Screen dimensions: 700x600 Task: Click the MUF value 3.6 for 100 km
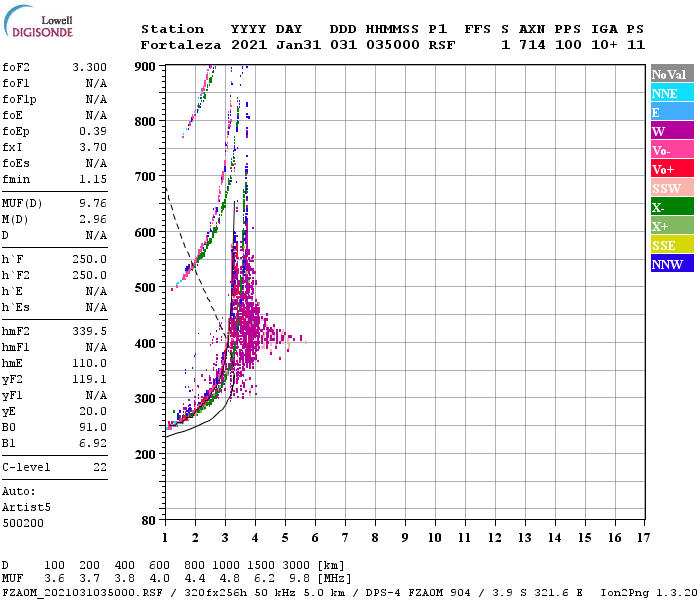coord(54,579)
